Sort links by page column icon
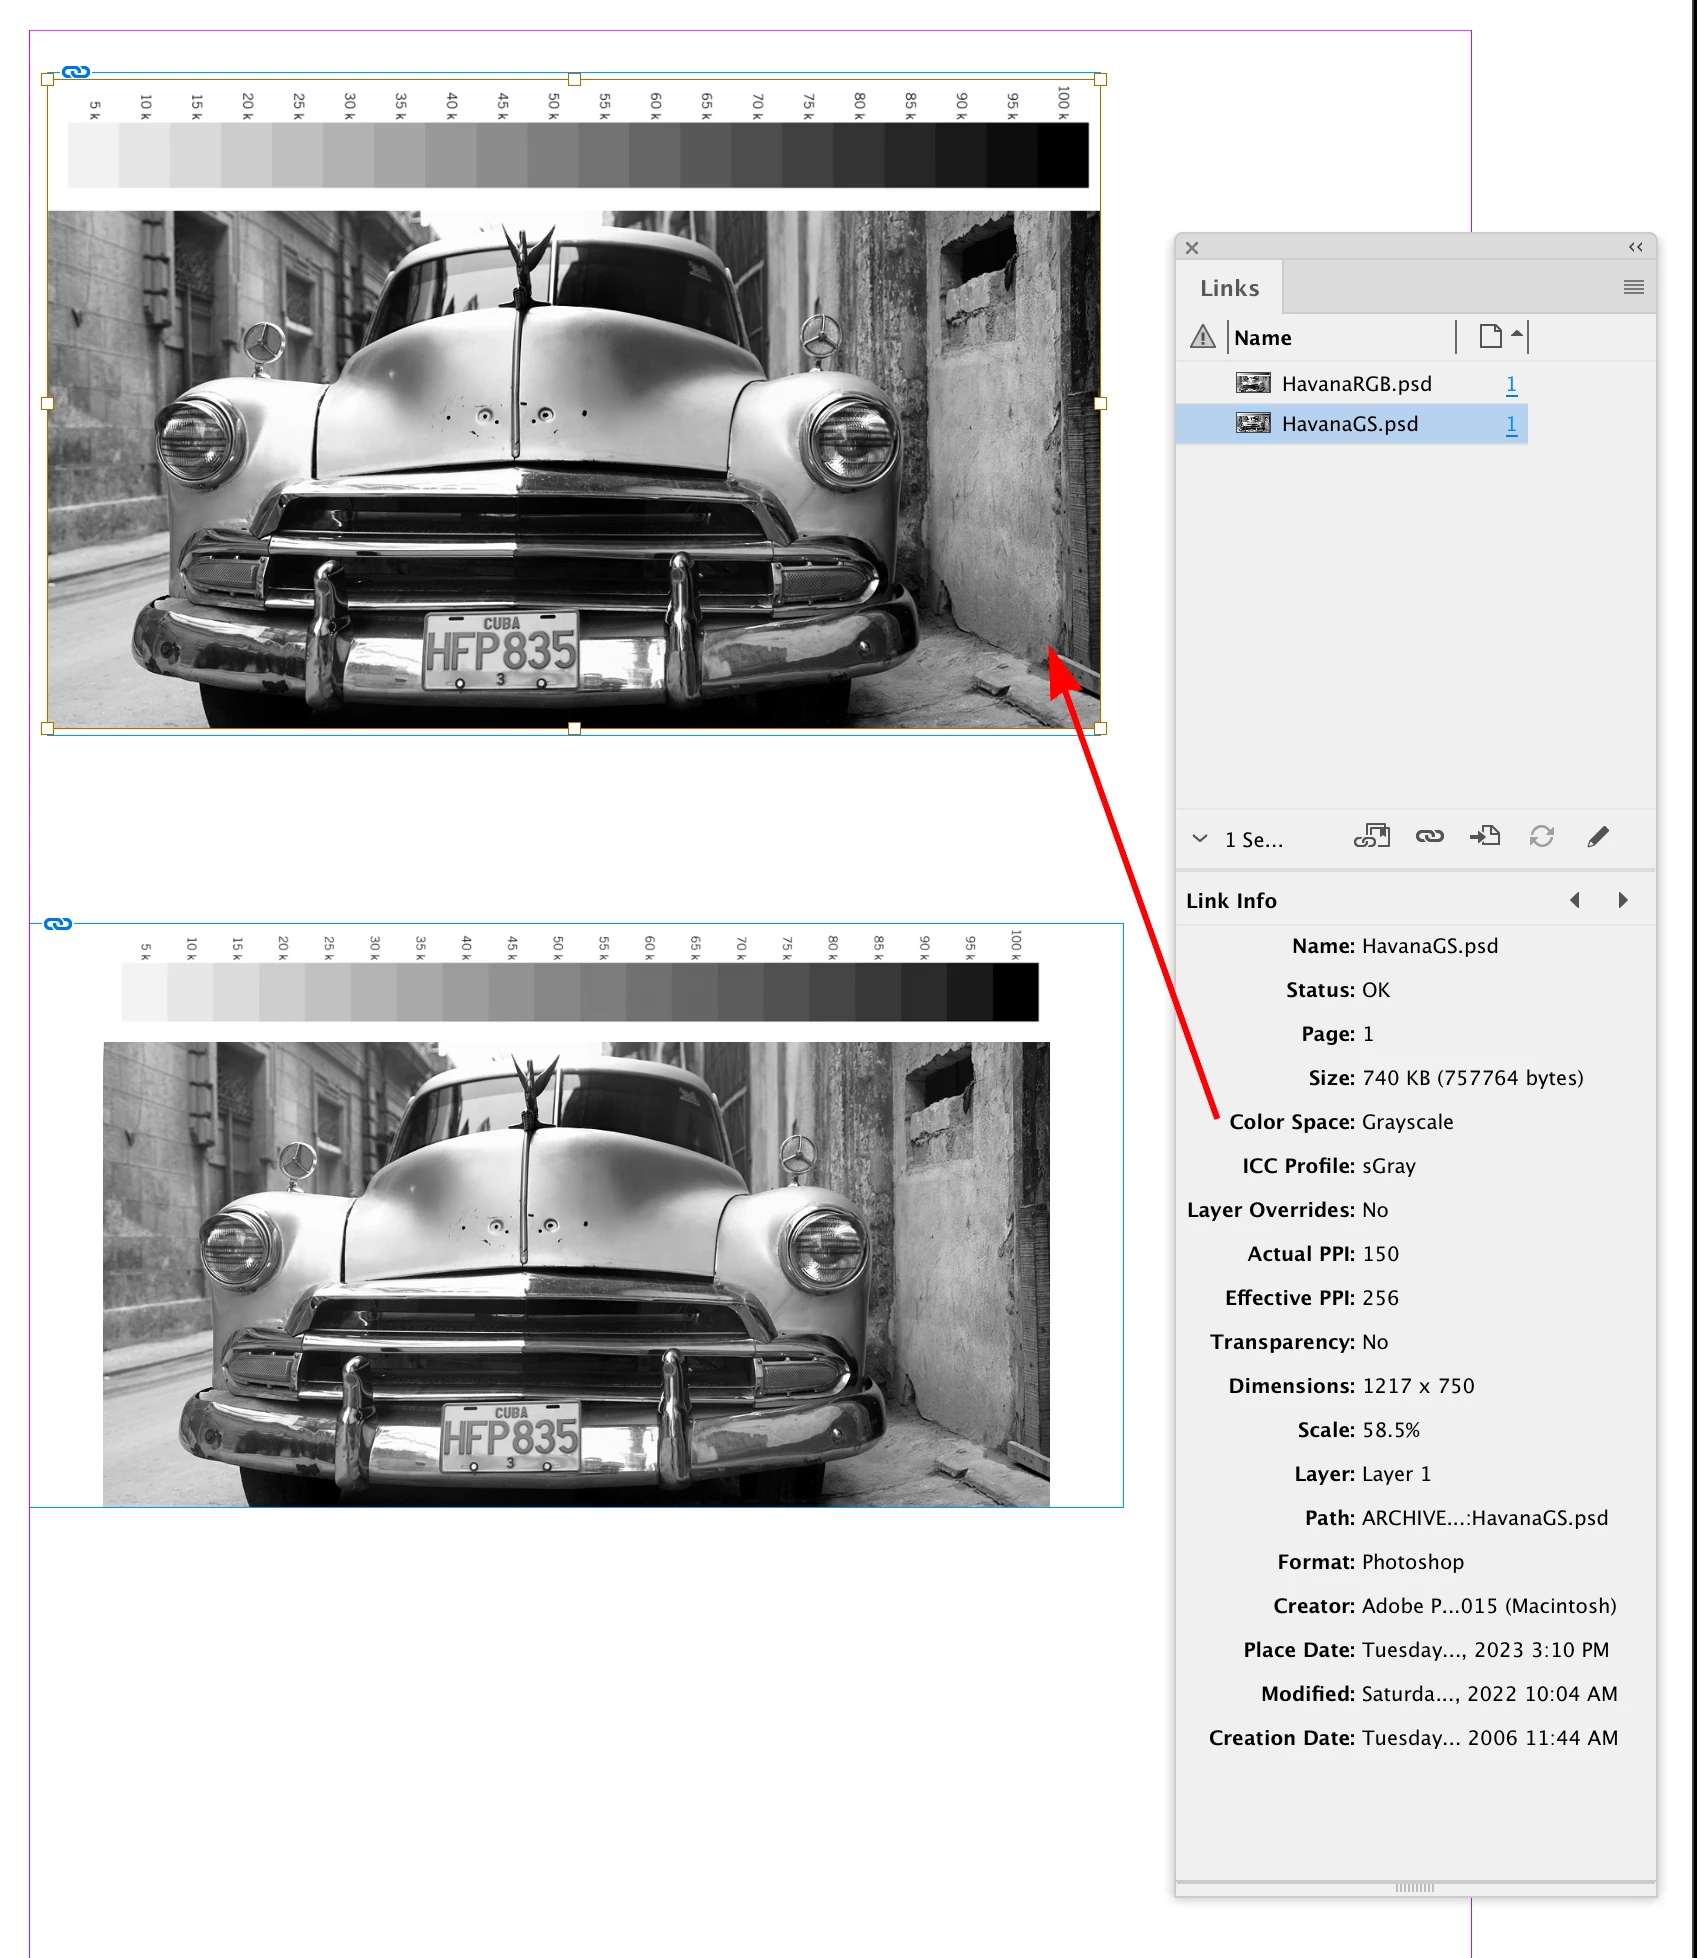This screenshot has width=1704, height=1958. 1490,337
